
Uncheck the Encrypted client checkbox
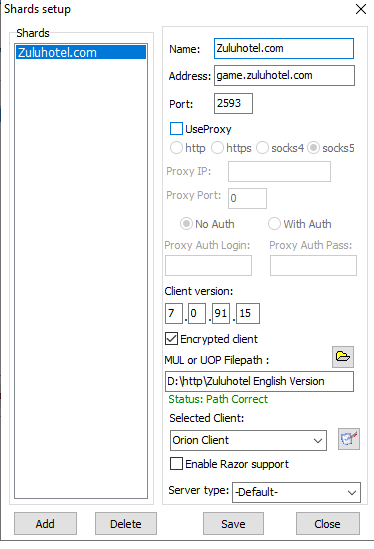(171, 339)
